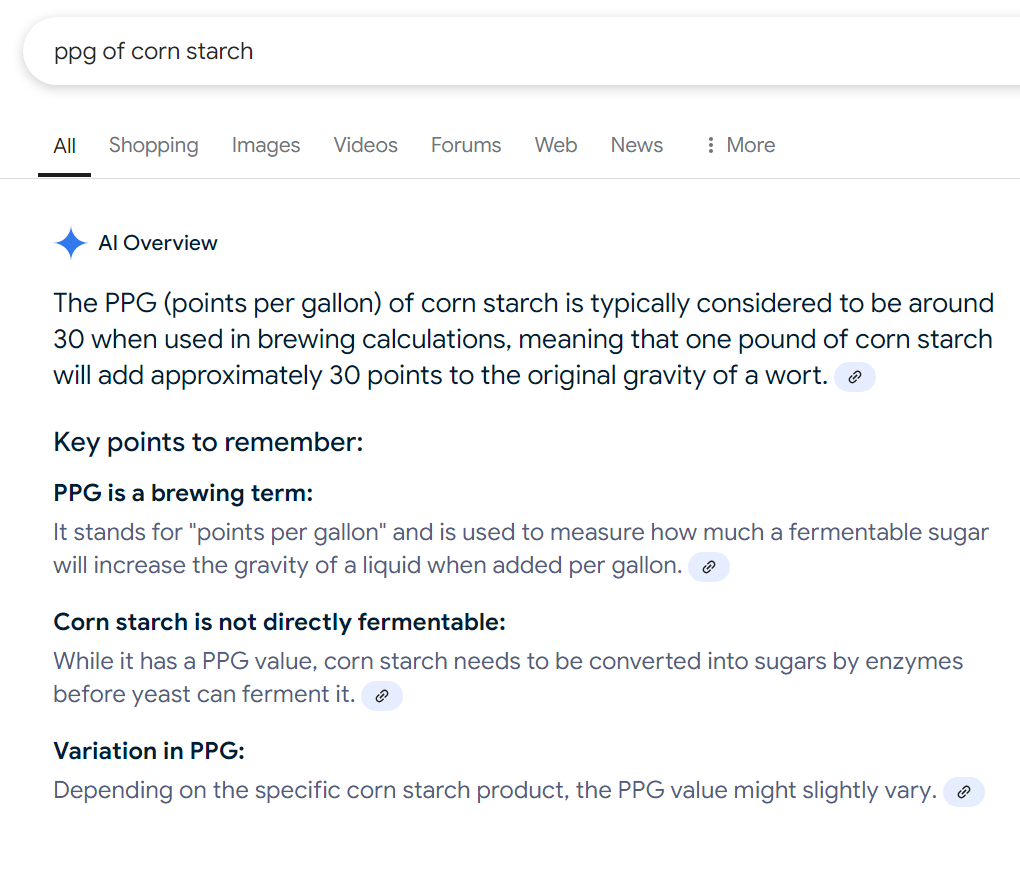
Task: Open source link after wort sentence
Action: pyautogui.click(x=855, y=377)
